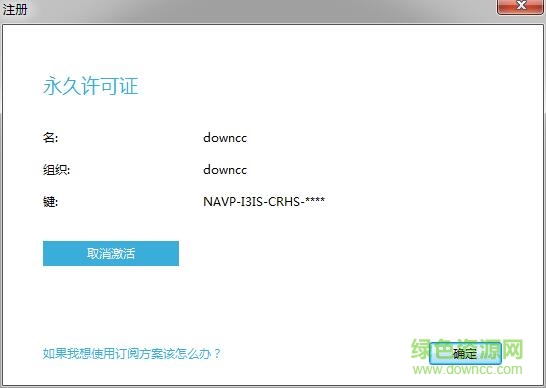Click the masked **** part of the key

pos(315,200)
